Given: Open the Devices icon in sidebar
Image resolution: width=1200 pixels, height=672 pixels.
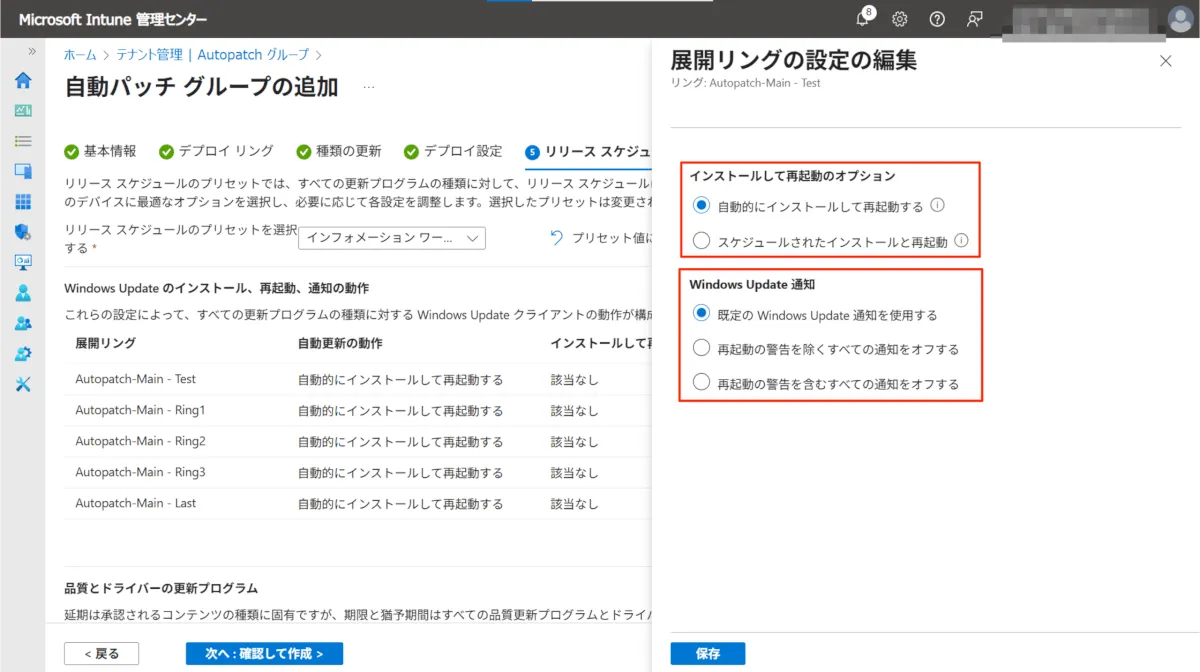Looking at the screenshot, I should [x=22, y=171].
